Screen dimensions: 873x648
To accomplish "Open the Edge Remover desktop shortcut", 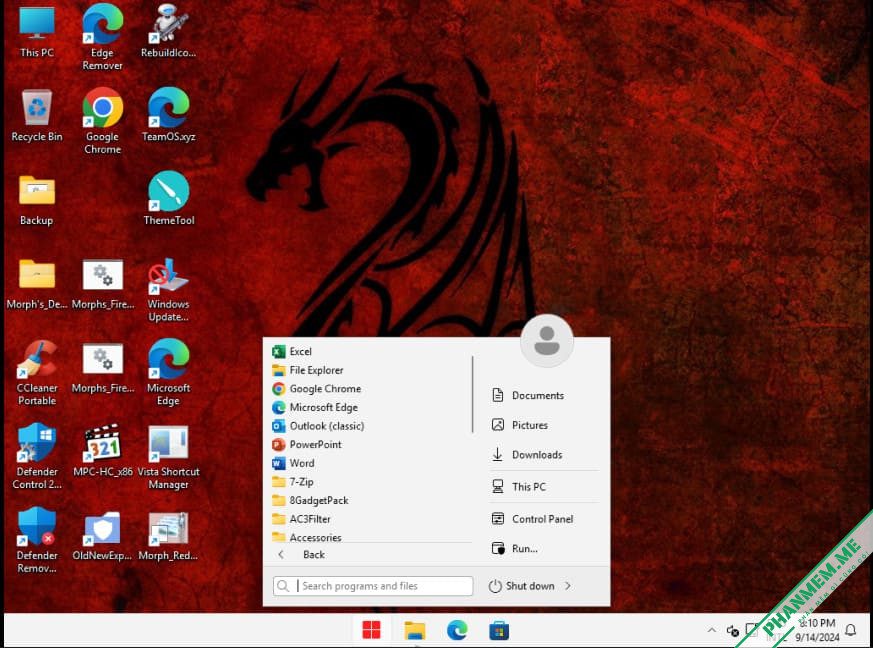I will (x=102, y=37).
